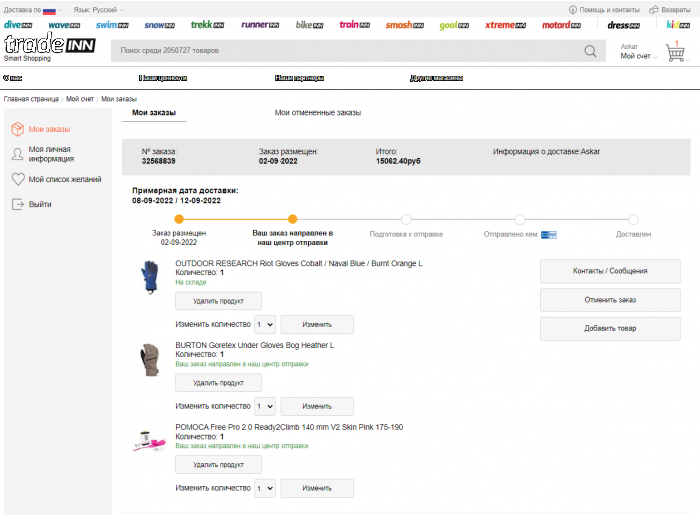Click the Доставлен progress marker
The height and width of the screenshot is (515, 700).
[x=633, y=219]
